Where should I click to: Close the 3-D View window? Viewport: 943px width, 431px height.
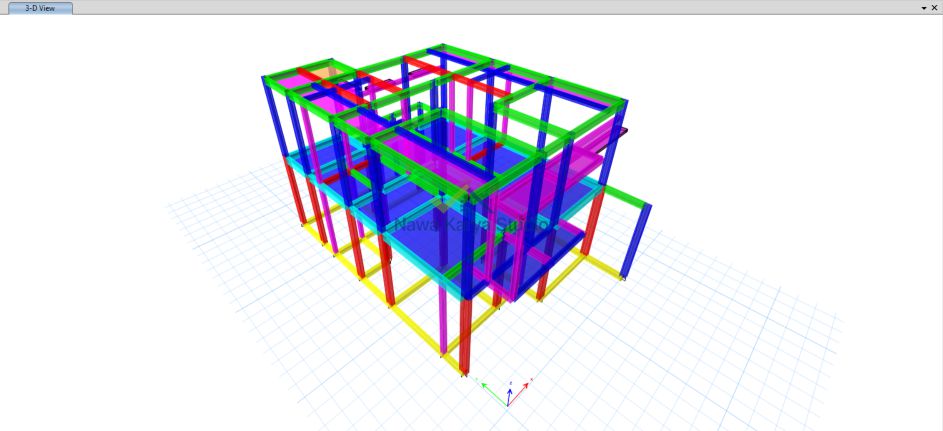[935, 7]
